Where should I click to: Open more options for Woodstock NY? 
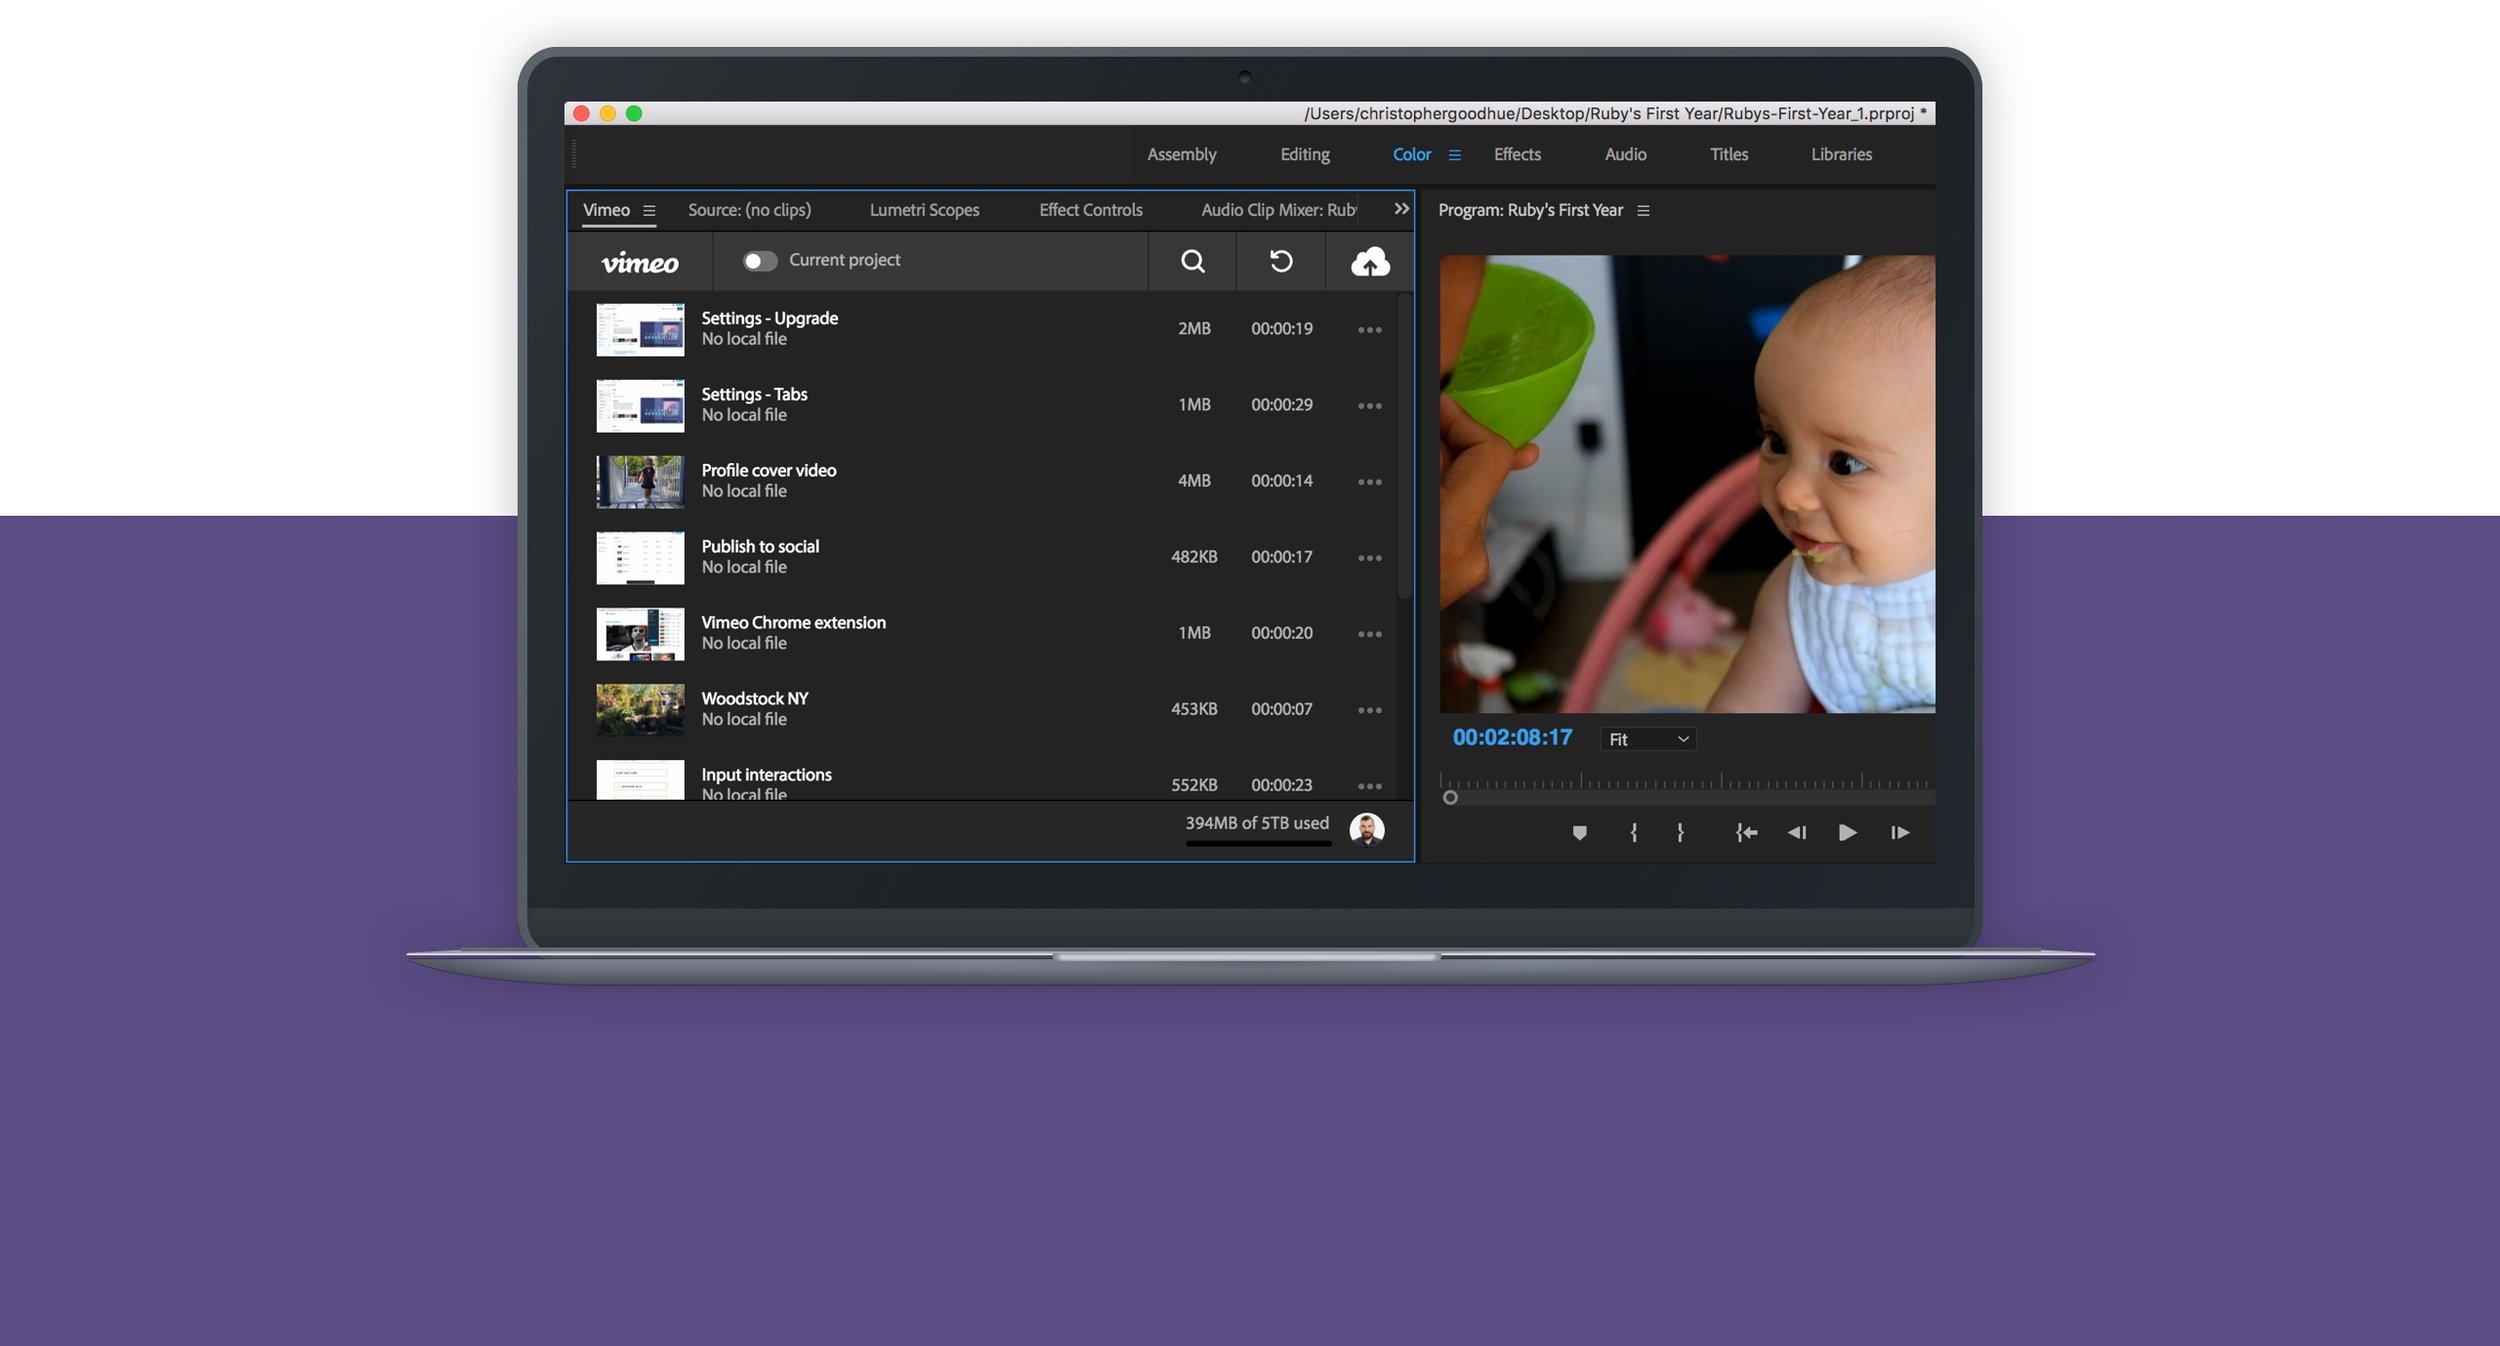(1370, 709)
